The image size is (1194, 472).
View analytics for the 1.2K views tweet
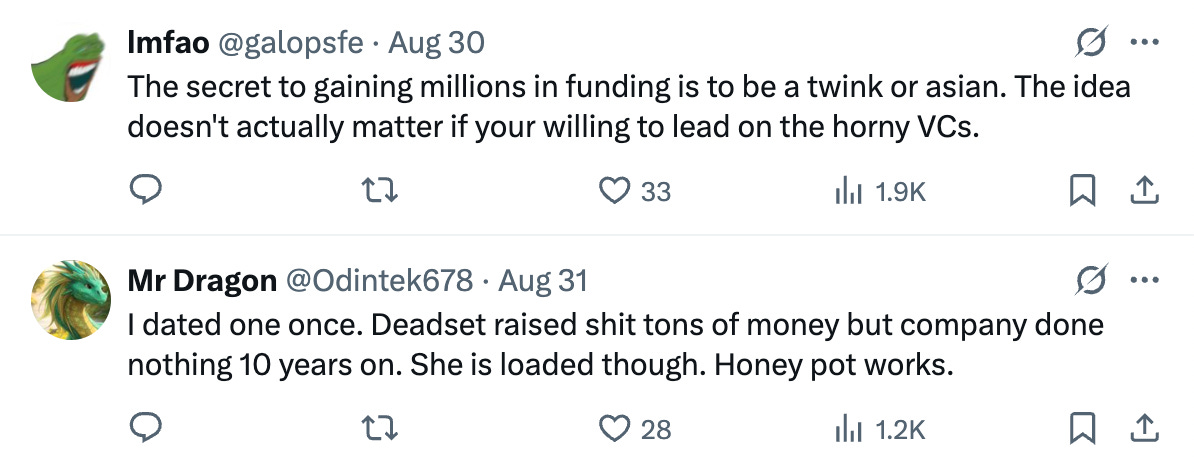pos(848,428)
